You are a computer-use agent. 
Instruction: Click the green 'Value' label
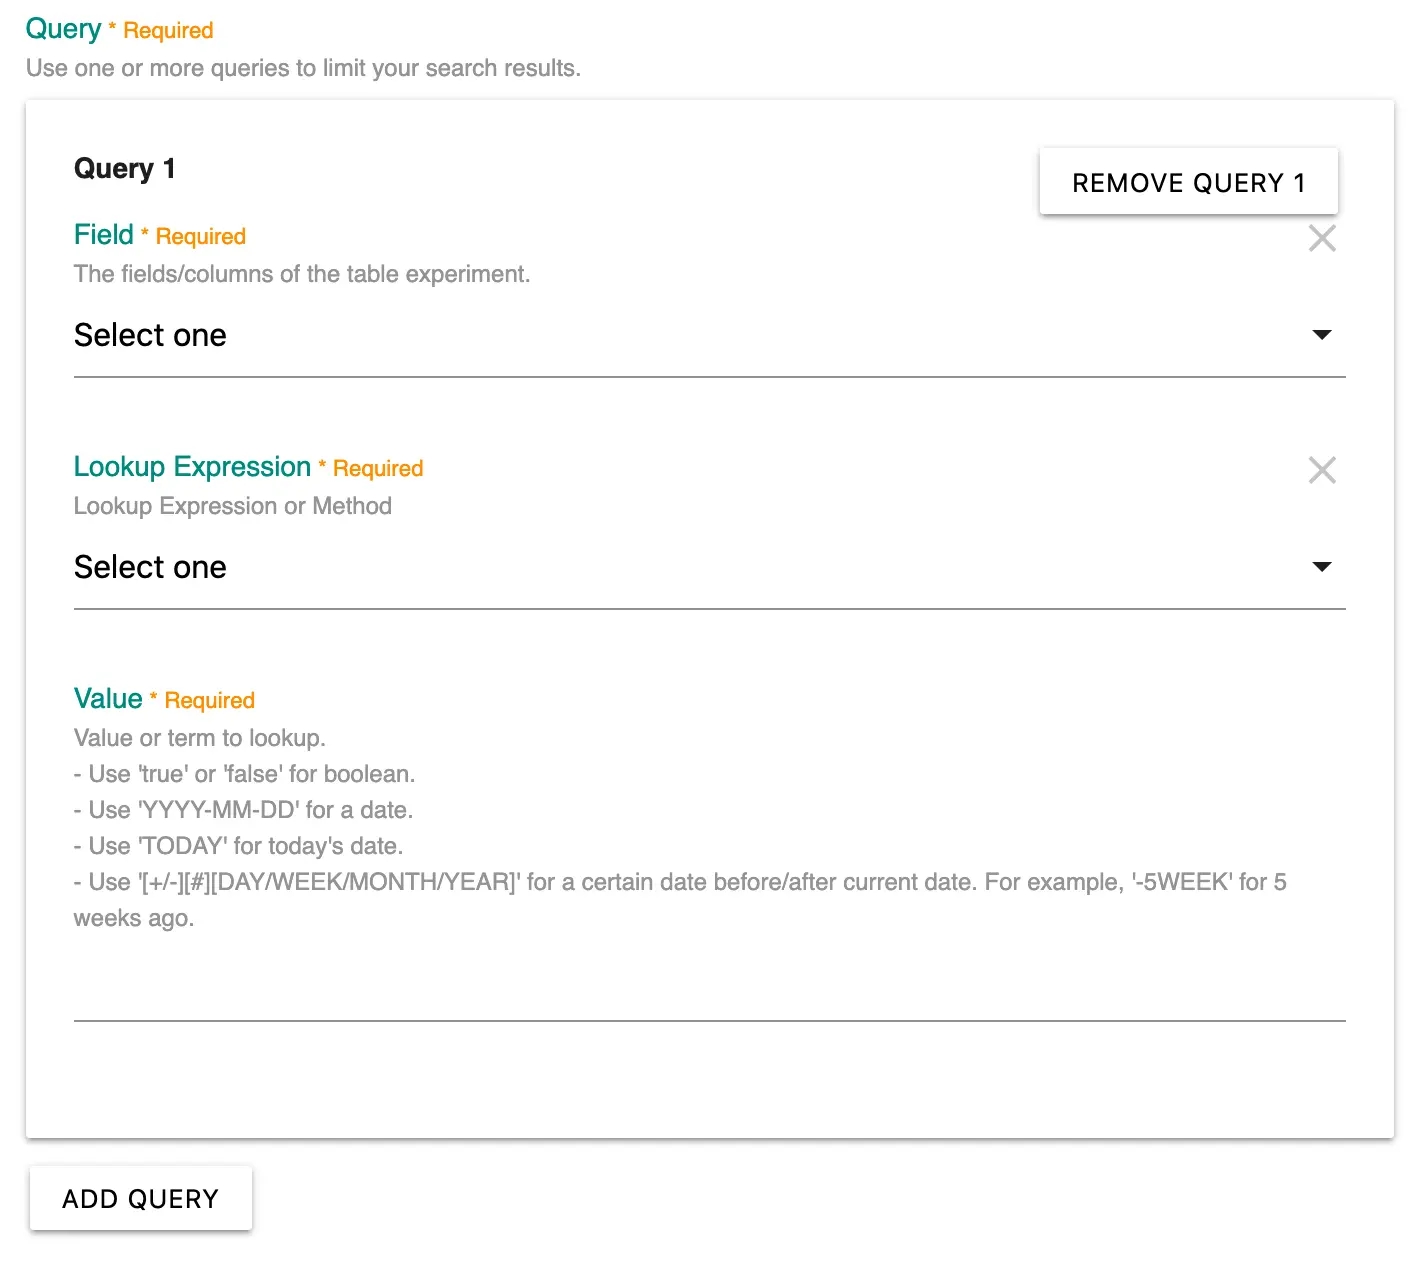(108, 699)
